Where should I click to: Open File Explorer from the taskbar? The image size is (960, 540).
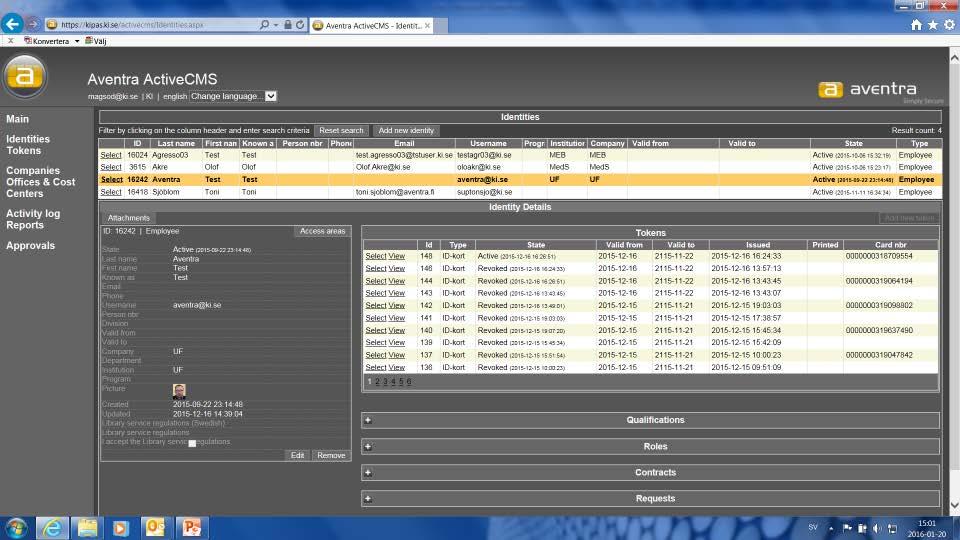click(88, 528)
